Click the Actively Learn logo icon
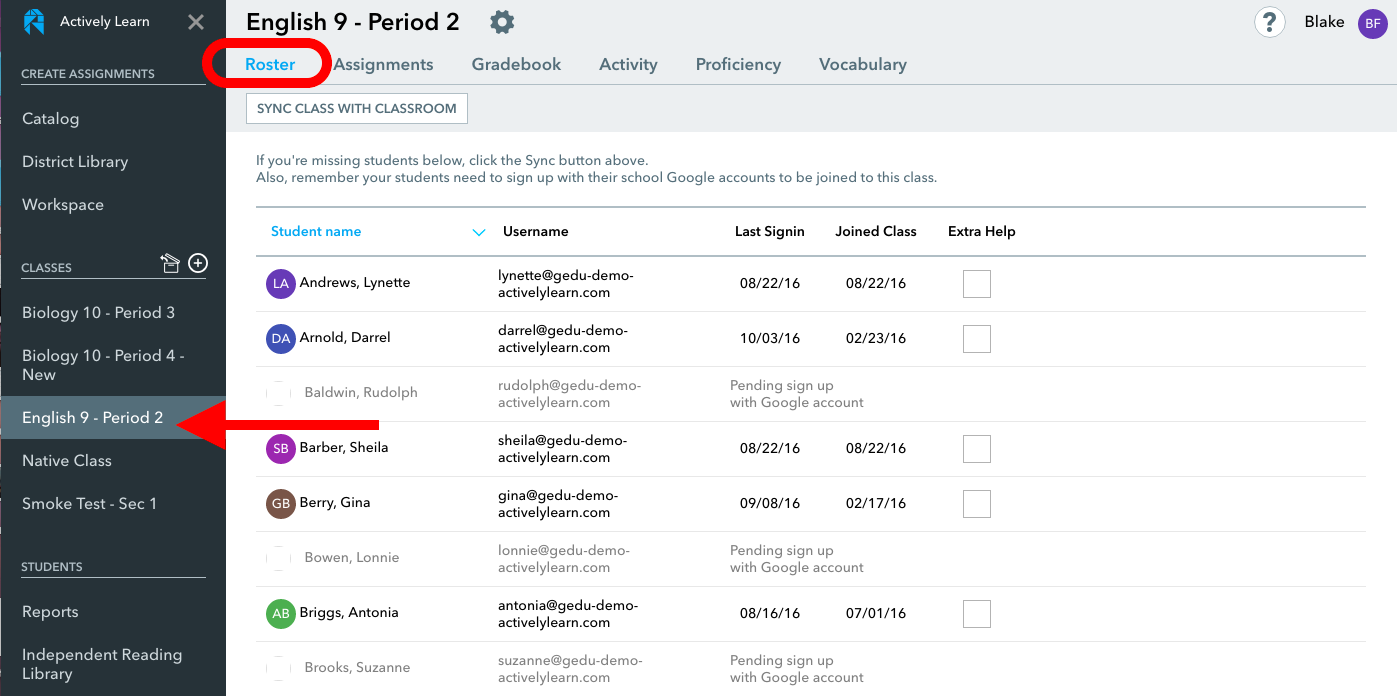The height and width of the screenshot is (696, 1397). [34, 22]
